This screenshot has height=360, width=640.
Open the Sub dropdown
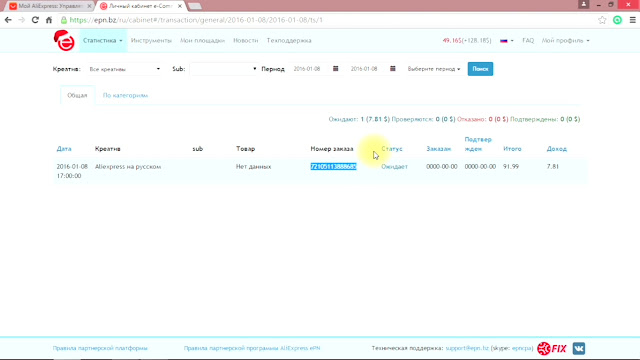pos(223,69)
